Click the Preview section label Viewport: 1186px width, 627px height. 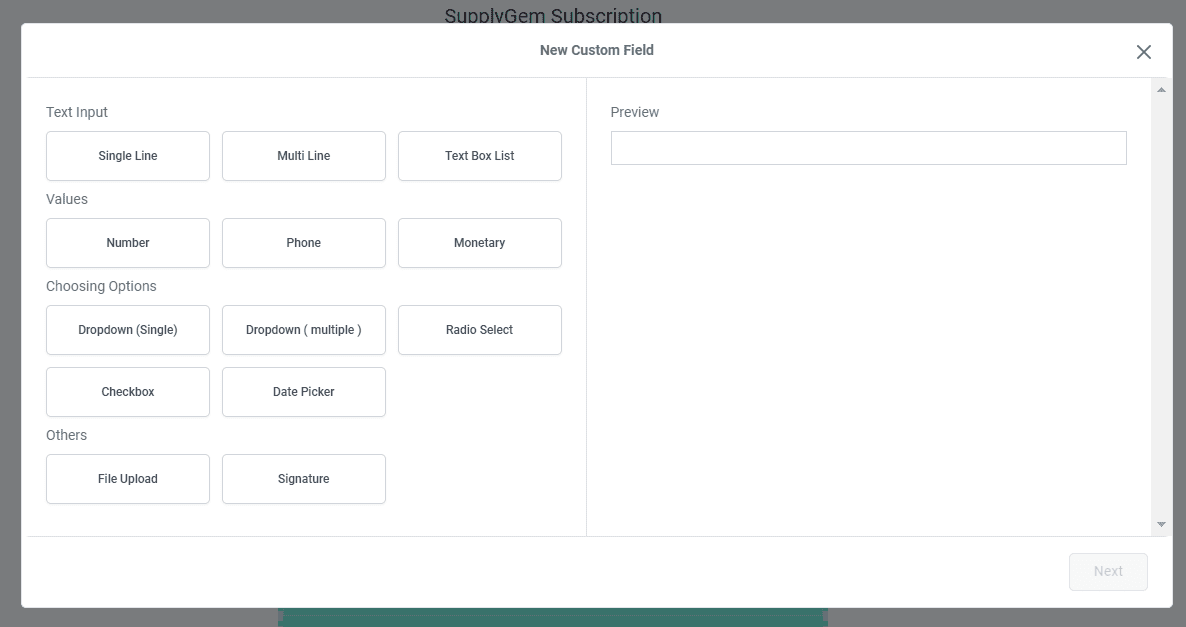point(634,112)
